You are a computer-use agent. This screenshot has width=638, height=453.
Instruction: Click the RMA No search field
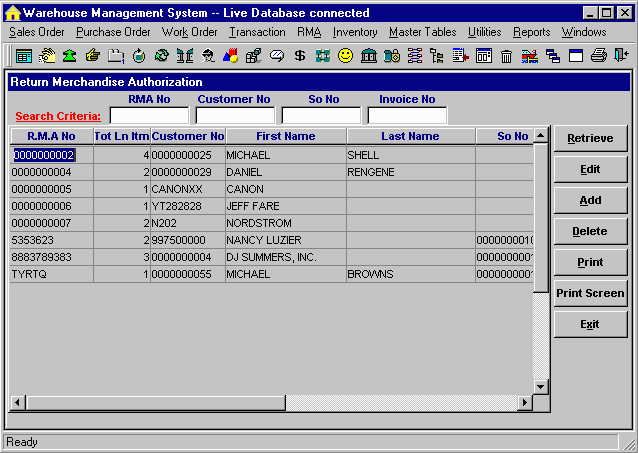point(149,115)
